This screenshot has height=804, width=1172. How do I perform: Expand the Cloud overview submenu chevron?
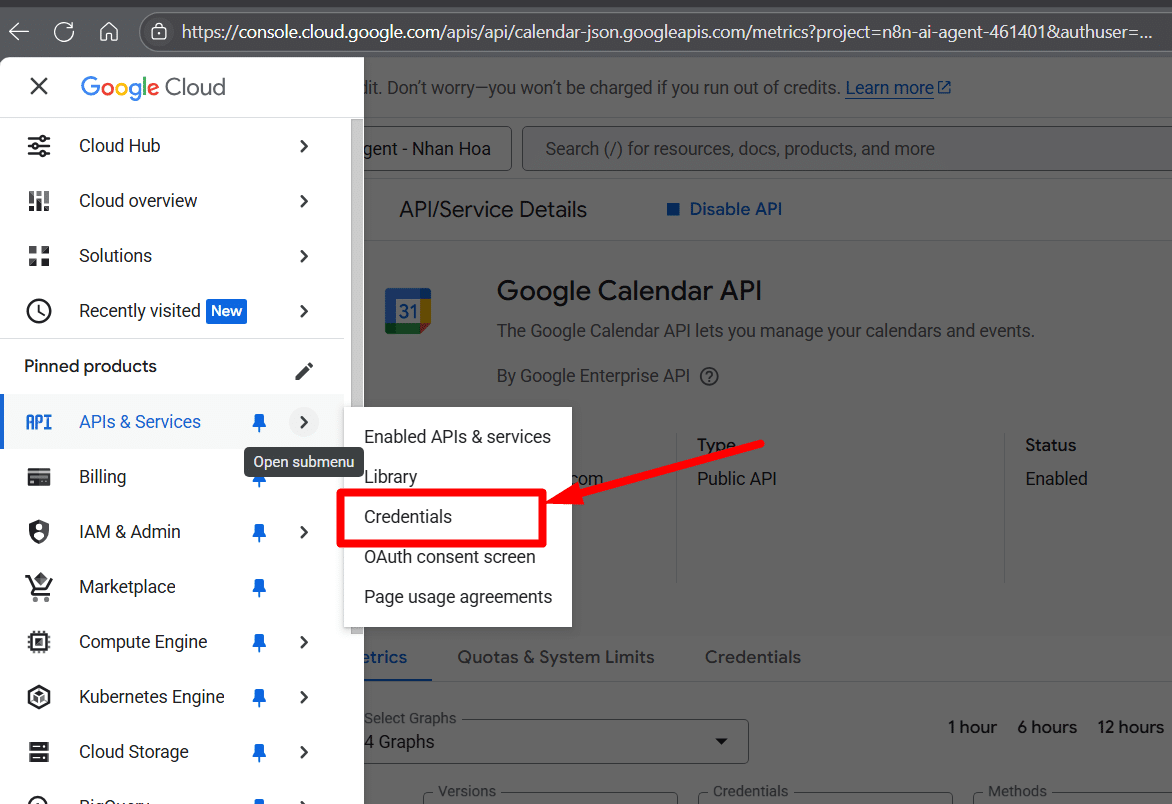coord(303,201)
